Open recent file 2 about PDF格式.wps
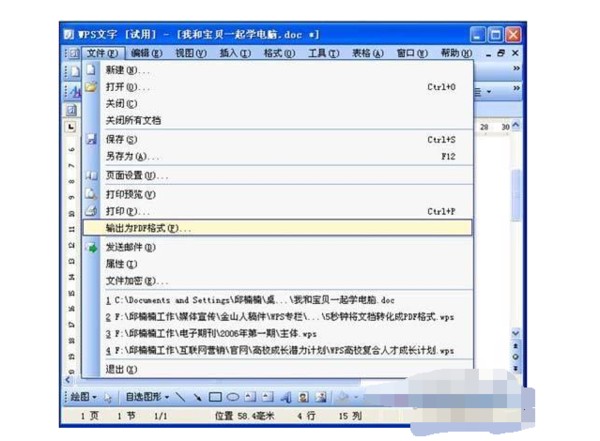Screen dimensions: 600x441 278,317
